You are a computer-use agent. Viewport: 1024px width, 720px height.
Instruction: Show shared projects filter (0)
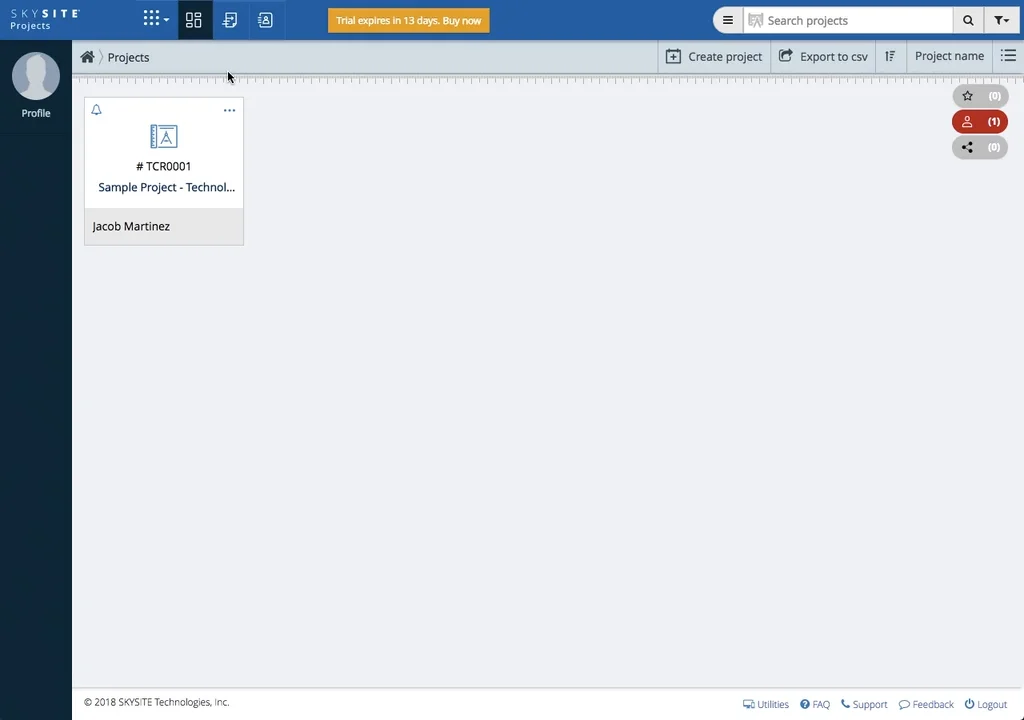click(x=980, y=147)
